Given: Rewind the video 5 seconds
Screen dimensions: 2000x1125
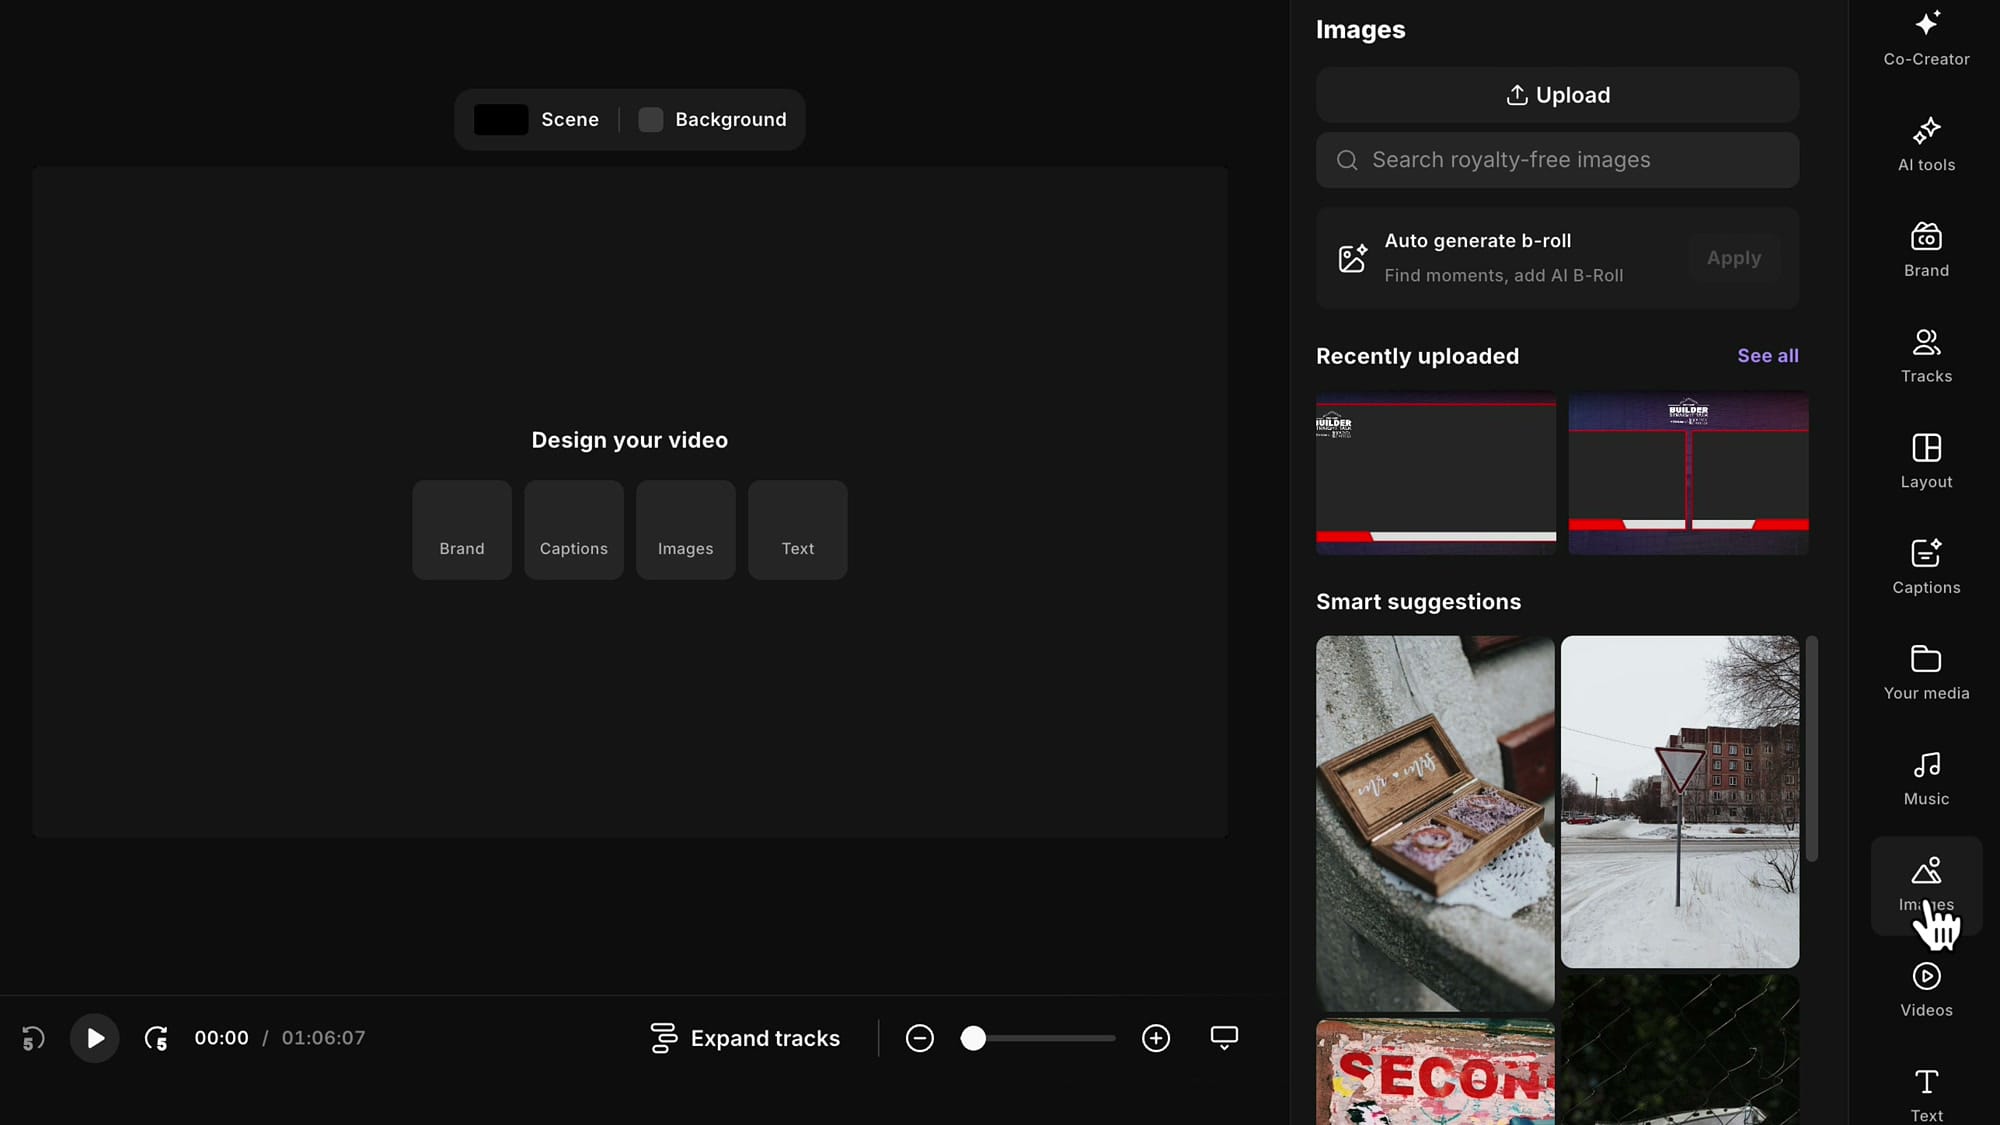Looking at the screenshot, I should pos(30,1038).
